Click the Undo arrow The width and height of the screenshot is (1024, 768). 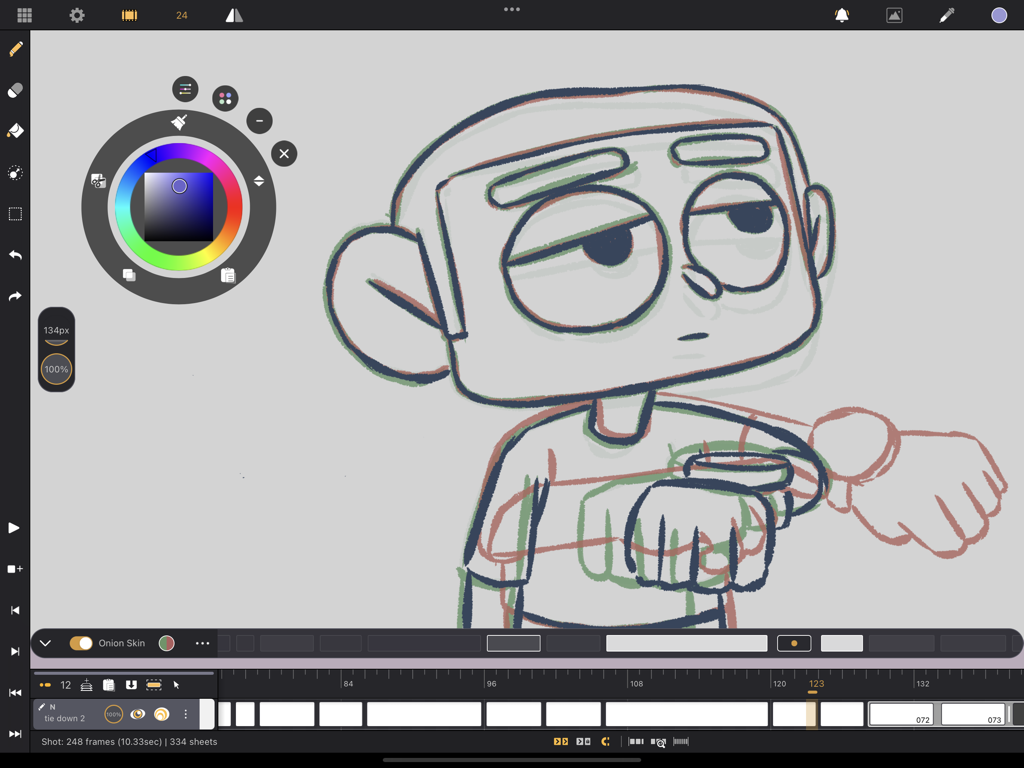tap(15, 254)
